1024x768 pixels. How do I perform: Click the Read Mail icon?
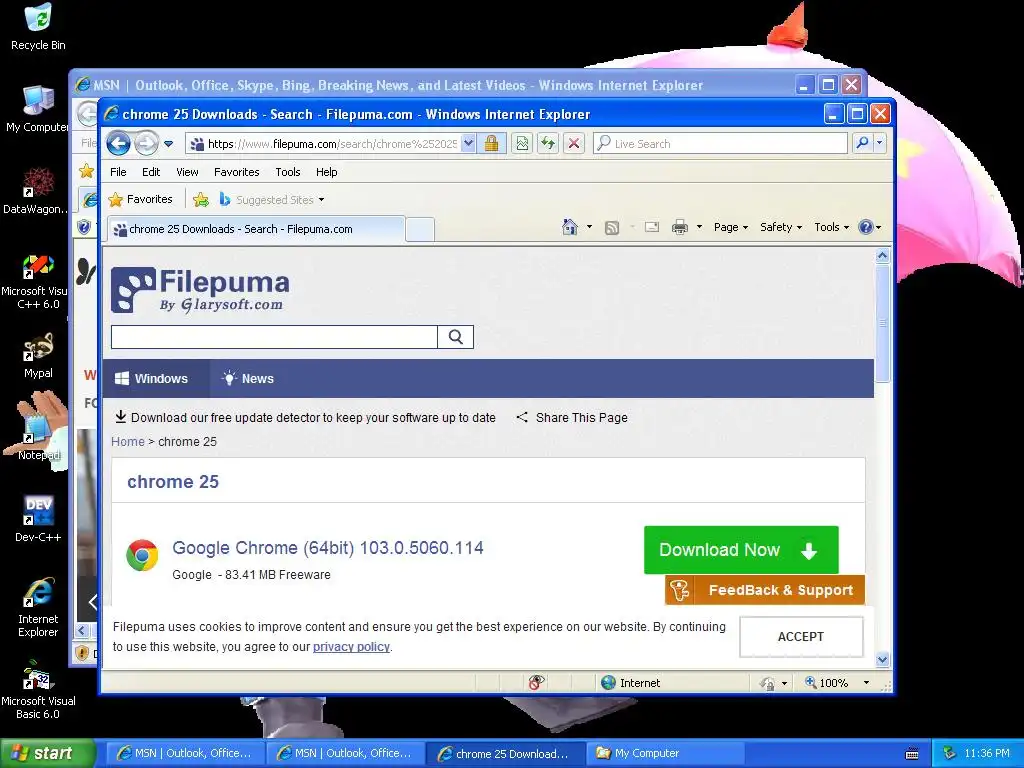[652, 227]
